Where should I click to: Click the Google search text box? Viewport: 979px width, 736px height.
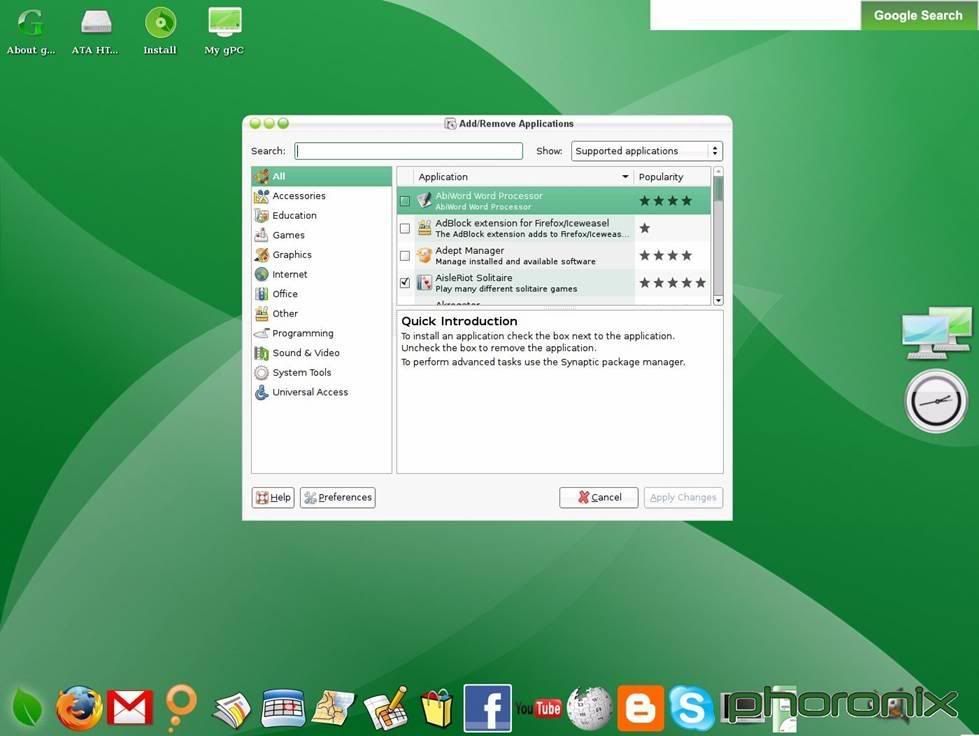click(755, 15)
